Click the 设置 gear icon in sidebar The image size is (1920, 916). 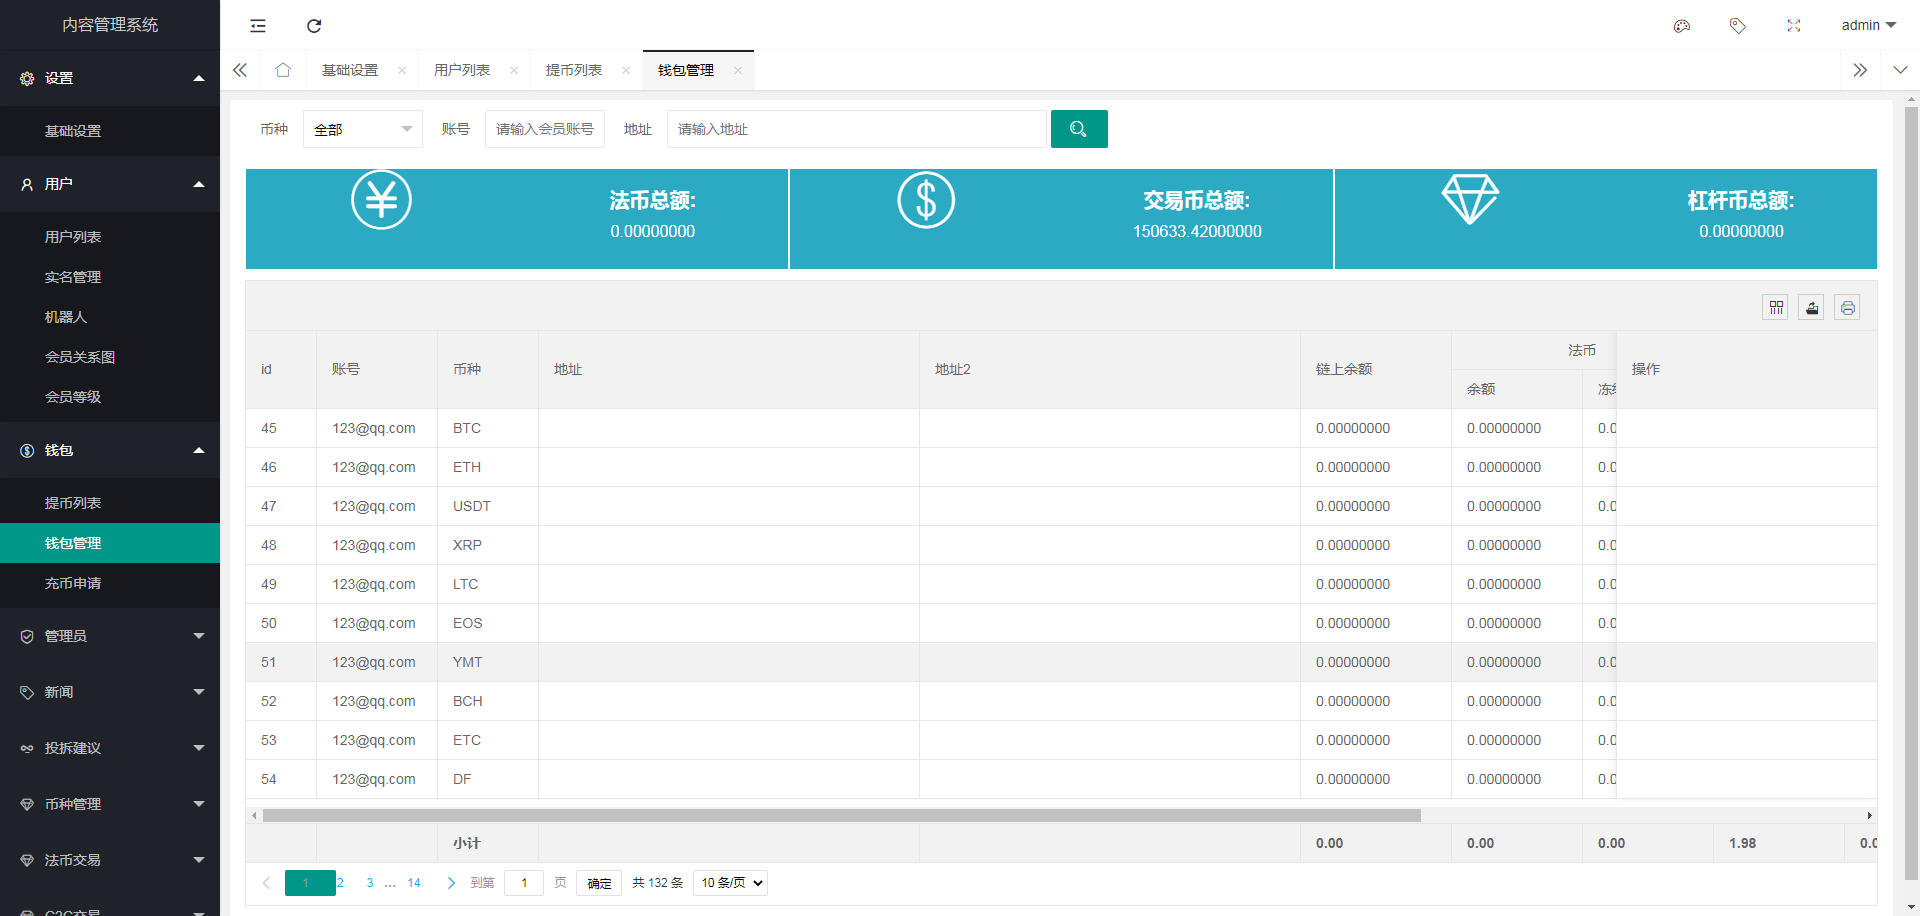coord(27,78)
